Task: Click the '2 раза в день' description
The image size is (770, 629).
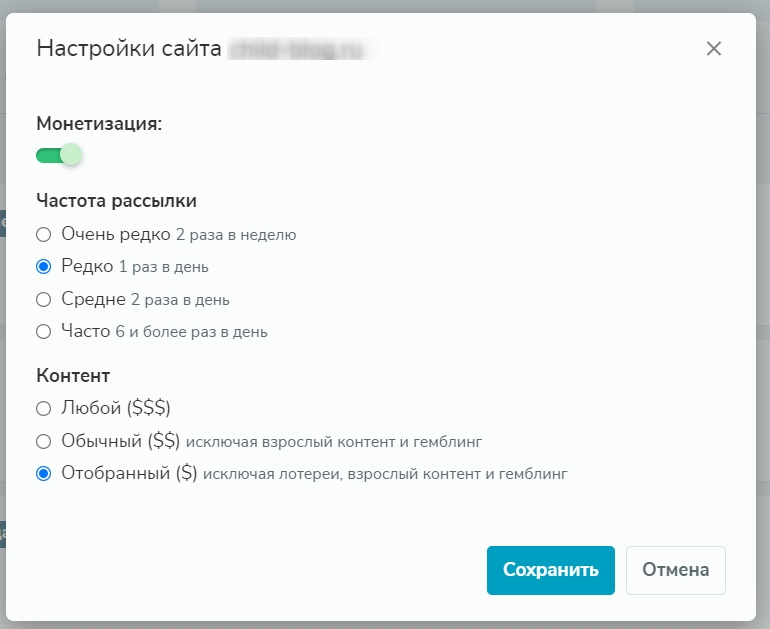Action: click(x=180, y=300)
